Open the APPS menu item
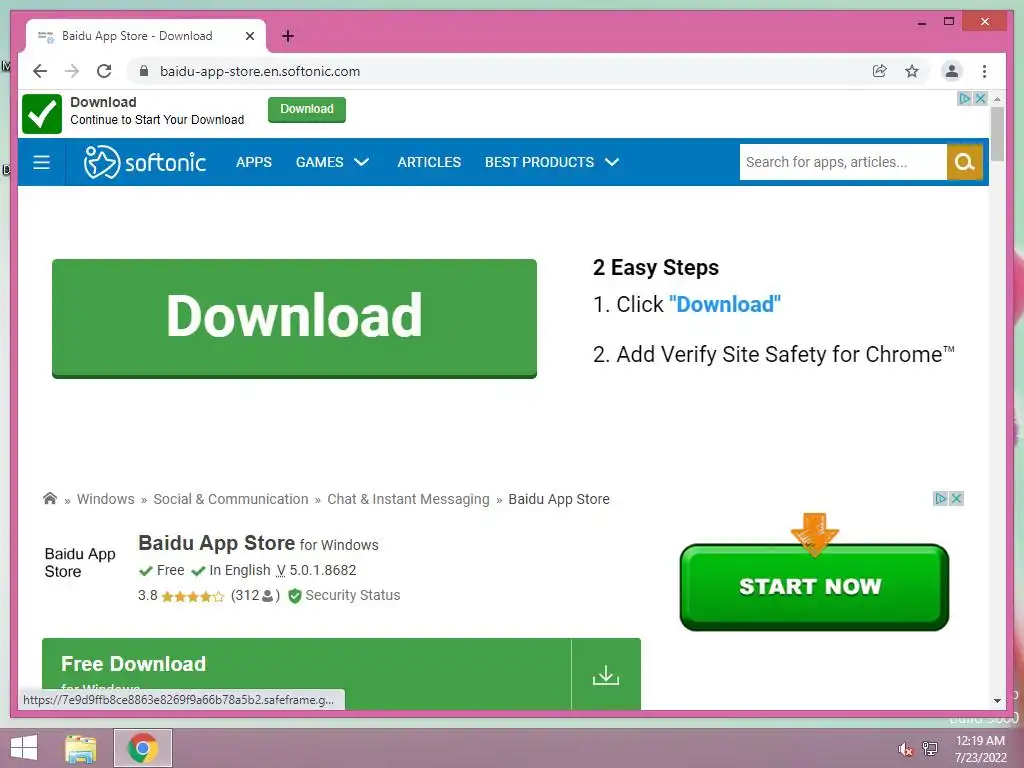 click(x=254, y=162)
